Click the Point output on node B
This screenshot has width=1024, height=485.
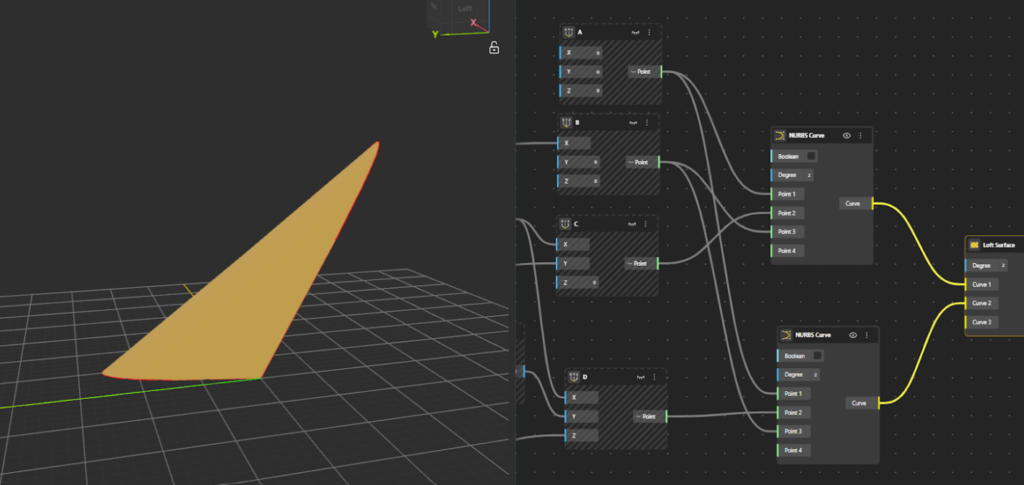click(641, 162)
